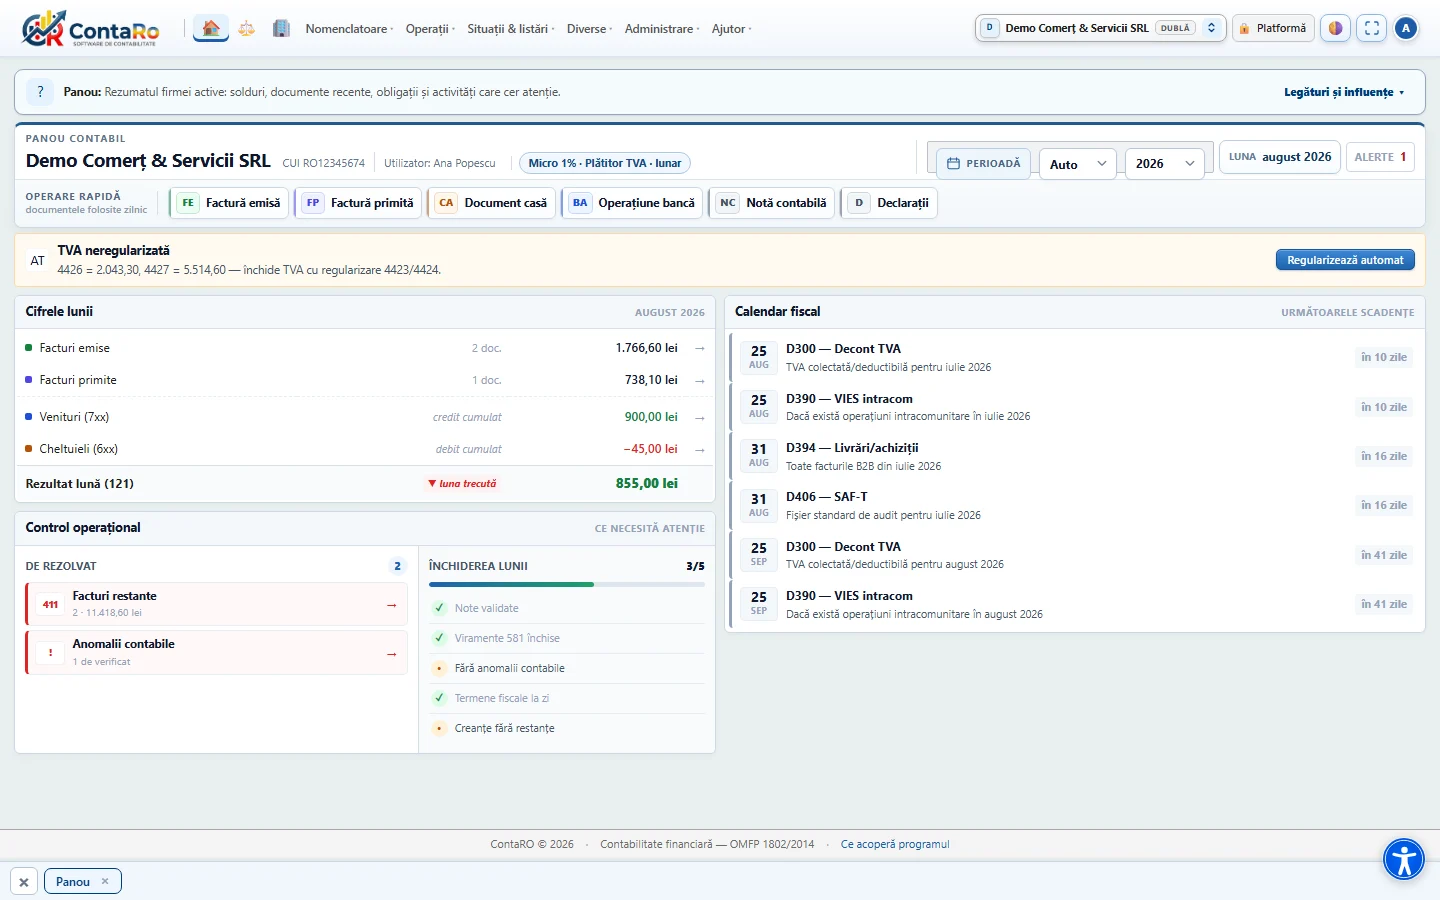
Task: Open the Diverse menu
Action: (589, 29)
